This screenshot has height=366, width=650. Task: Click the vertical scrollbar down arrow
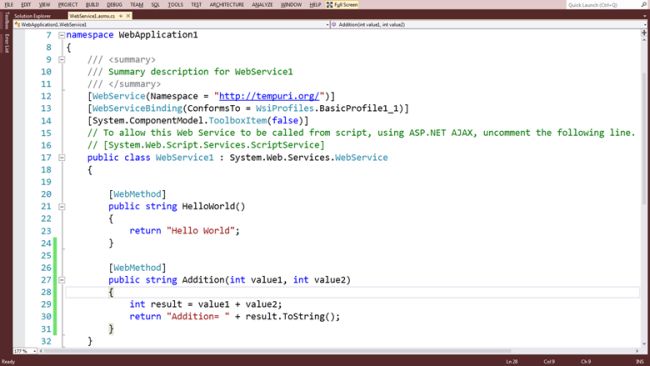coord(644,344)
